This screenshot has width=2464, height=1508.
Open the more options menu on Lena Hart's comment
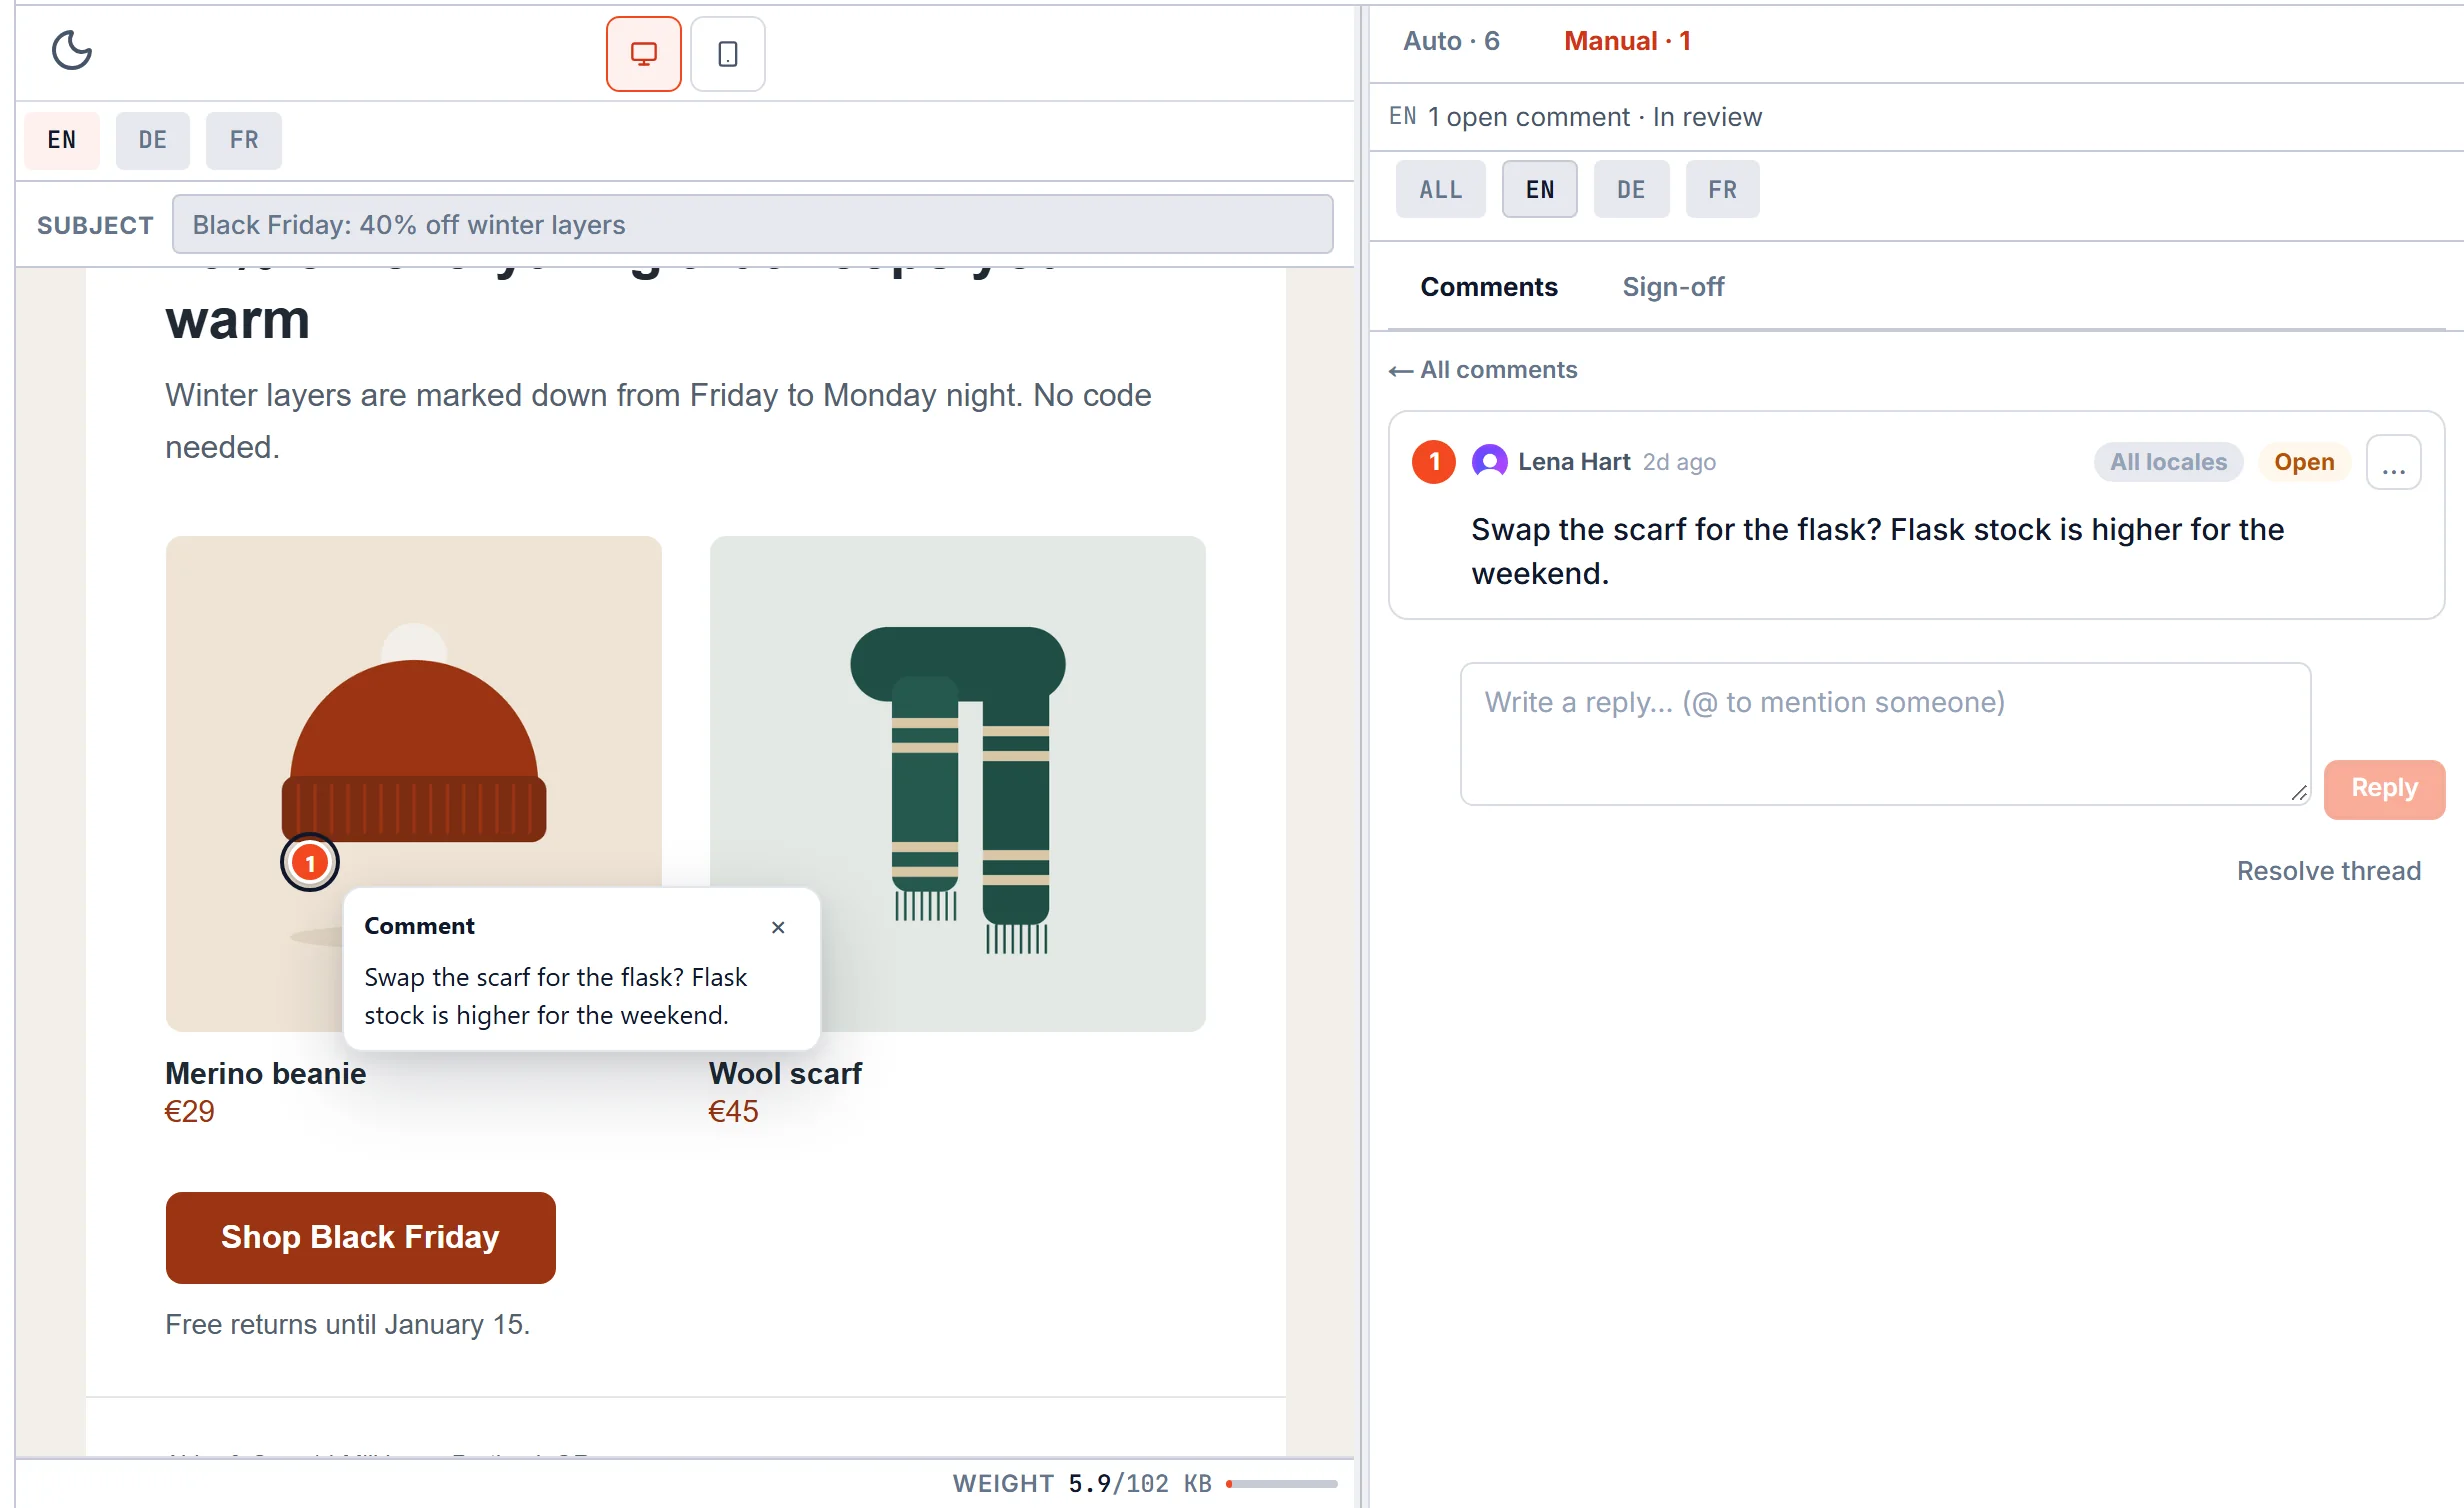tap(2393, 462)
